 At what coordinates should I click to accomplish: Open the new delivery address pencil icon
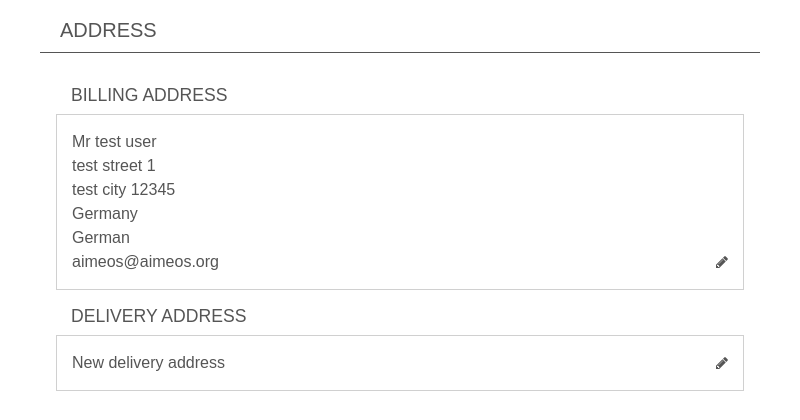coord(721,363)
